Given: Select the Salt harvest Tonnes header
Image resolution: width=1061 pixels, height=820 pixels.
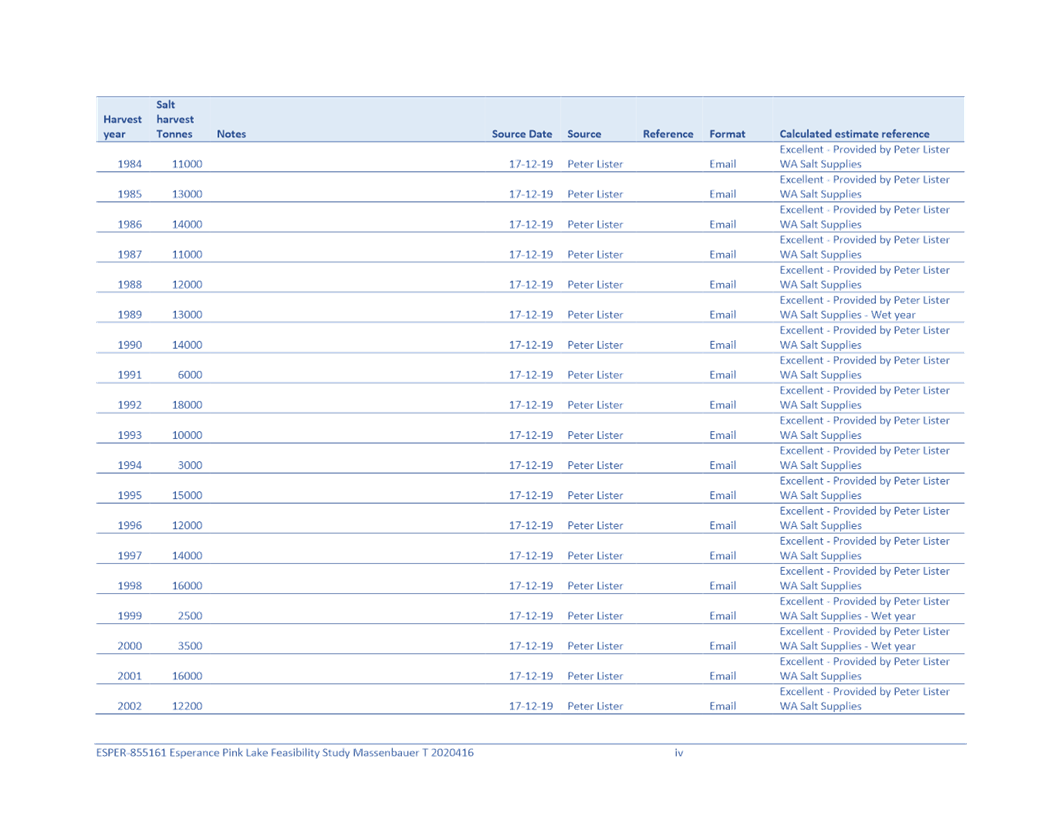Looking at the screenshot, I should tap(175, 119).
